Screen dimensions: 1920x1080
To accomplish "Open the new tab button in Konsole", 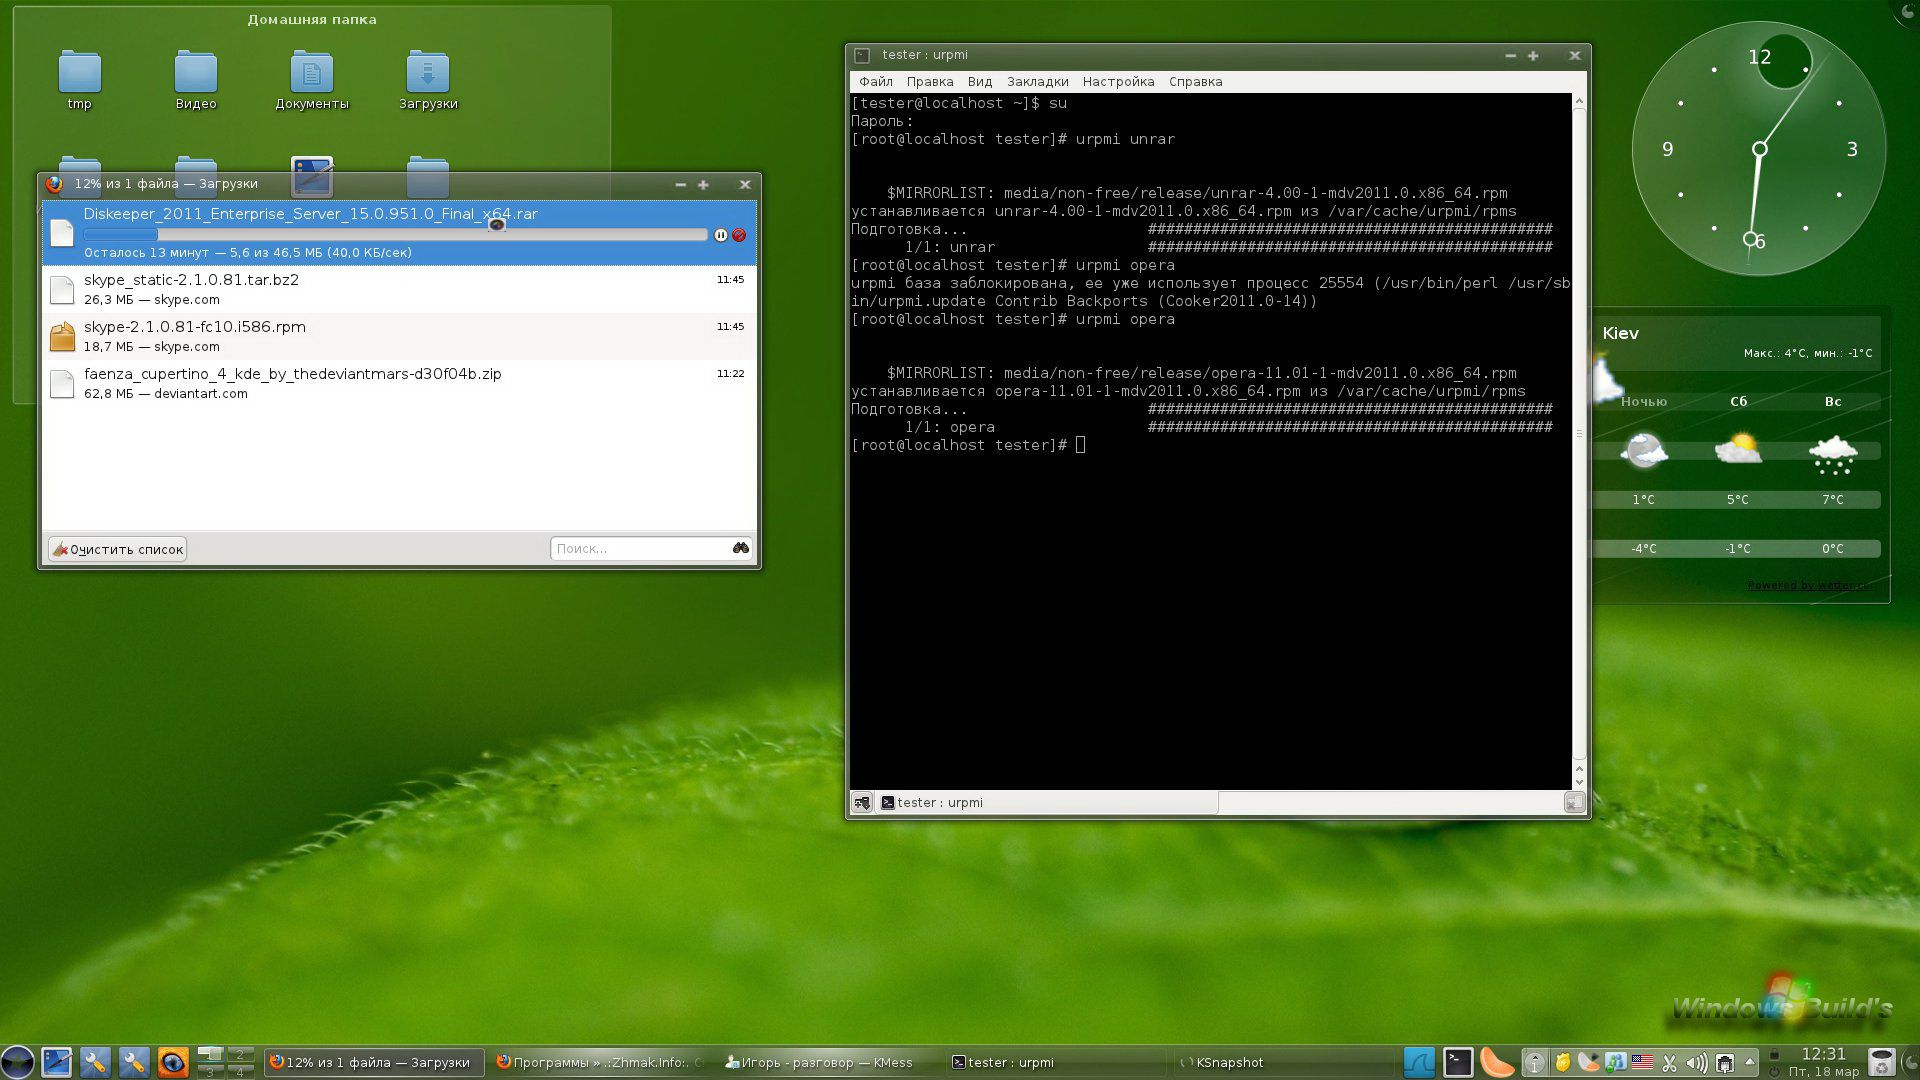I will (x=861, y=802).
